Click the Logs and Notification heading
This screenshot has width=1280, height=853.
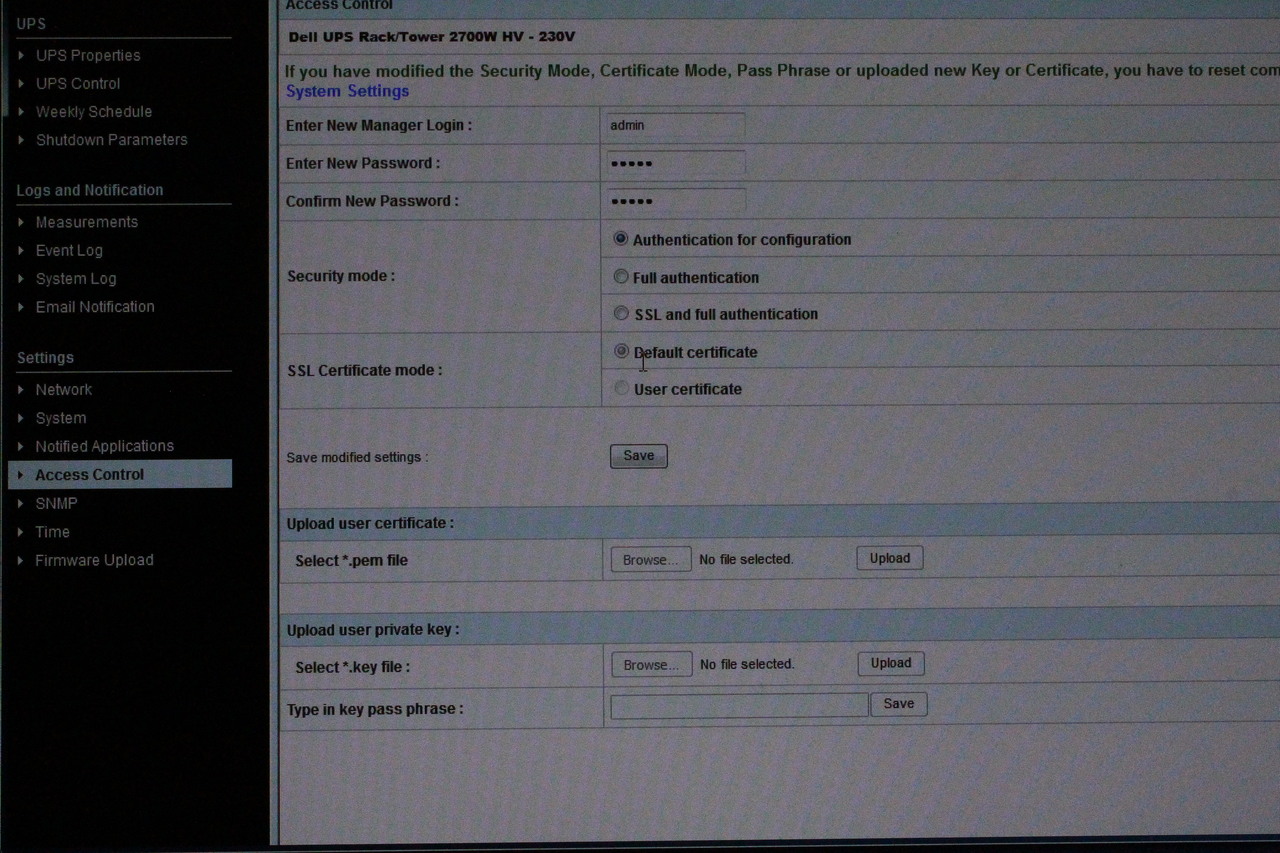pyautogui.click(x=90, y=190)
